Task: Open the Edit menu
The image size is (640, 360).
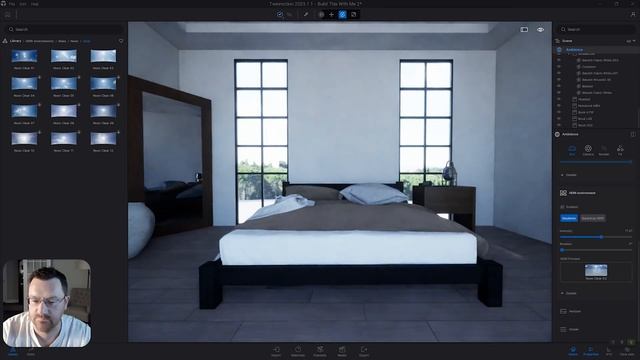Action: tap(23, 4)
